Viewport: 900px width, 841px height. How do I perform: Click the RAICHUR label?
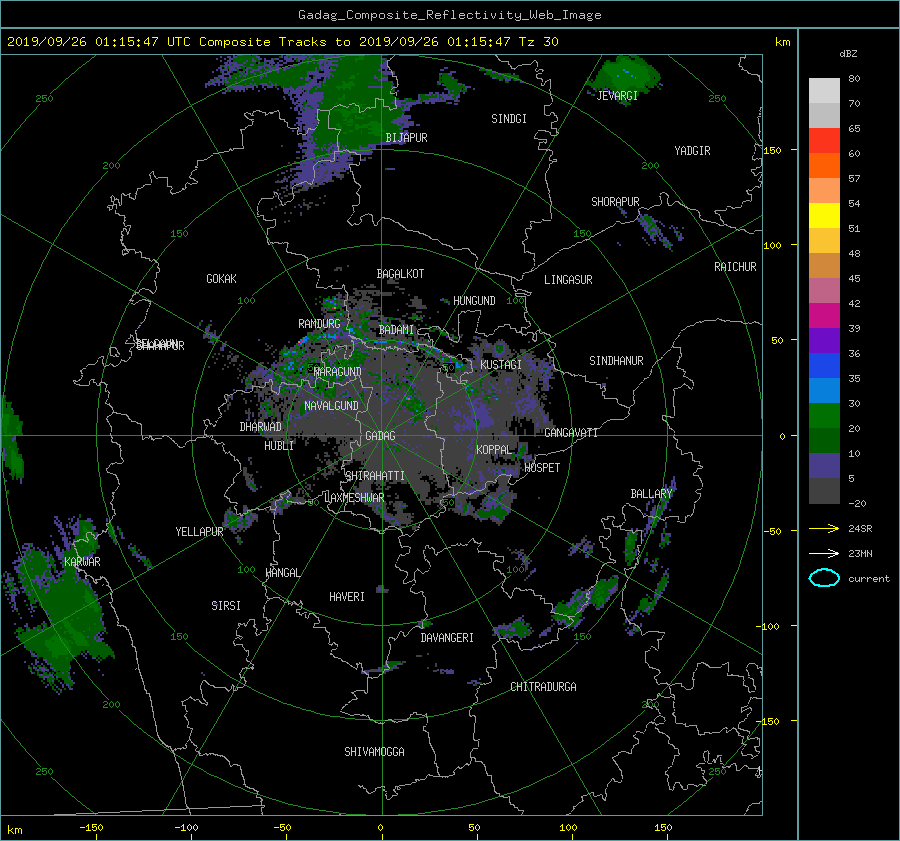[735, 267]
